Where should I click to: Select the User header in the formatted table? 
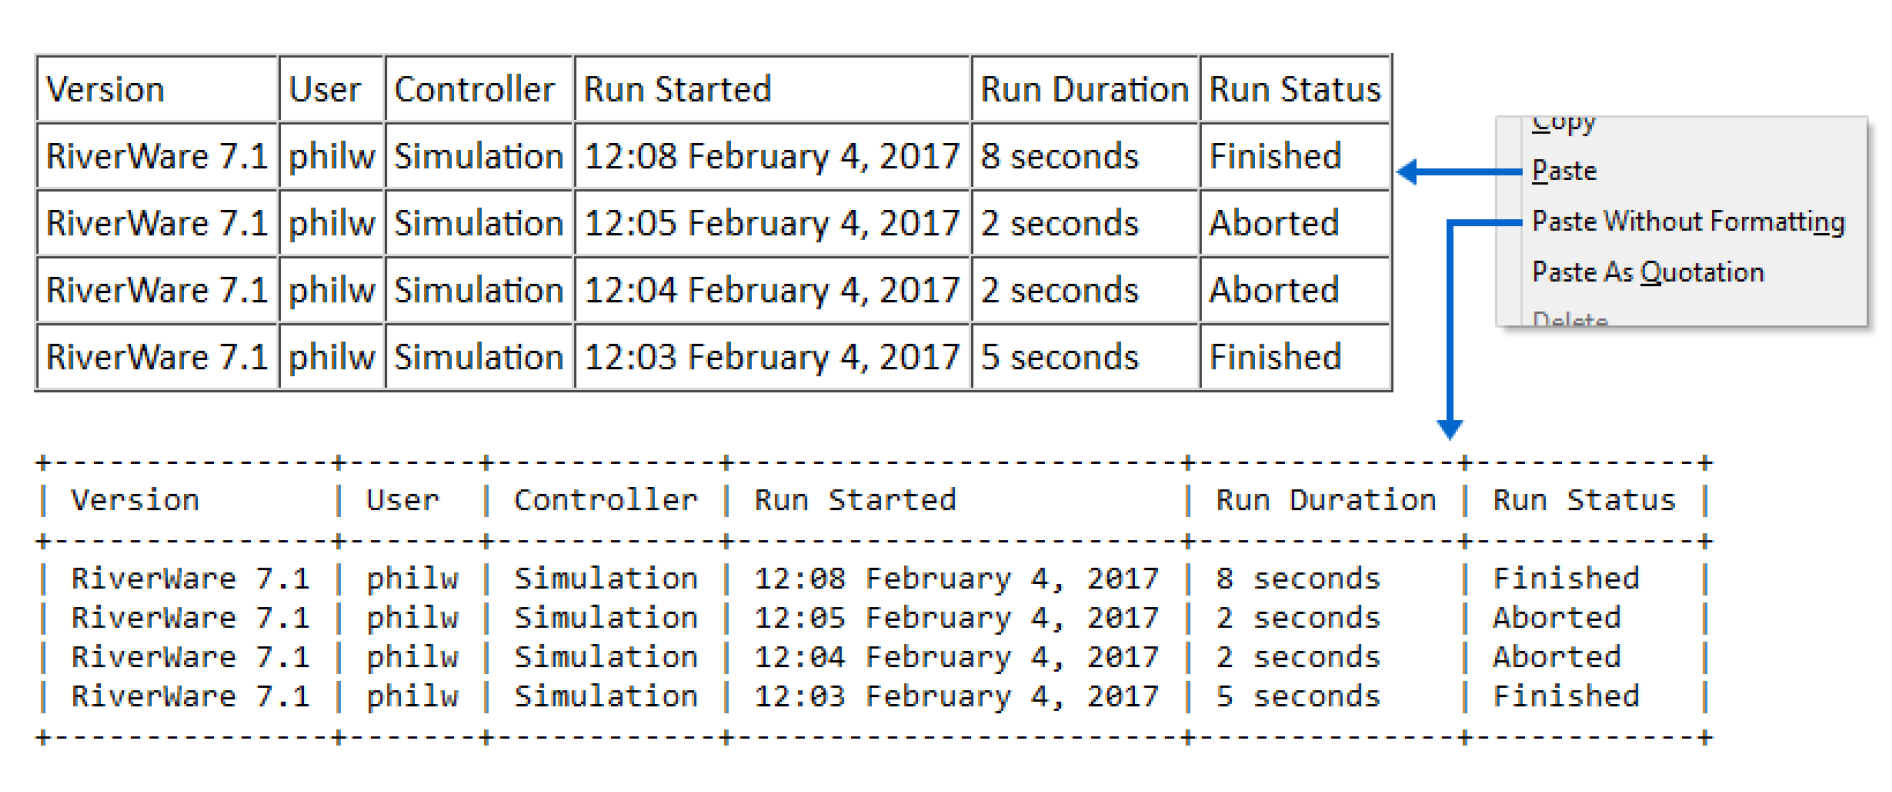(324, 90)
